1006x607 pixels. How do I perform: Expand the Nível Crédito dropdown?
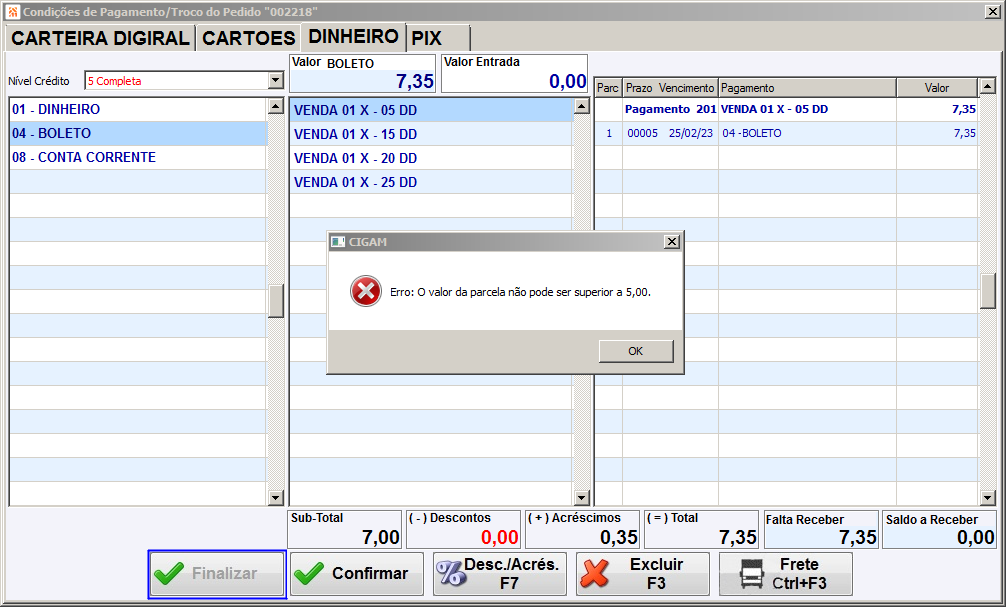(276, 80)
